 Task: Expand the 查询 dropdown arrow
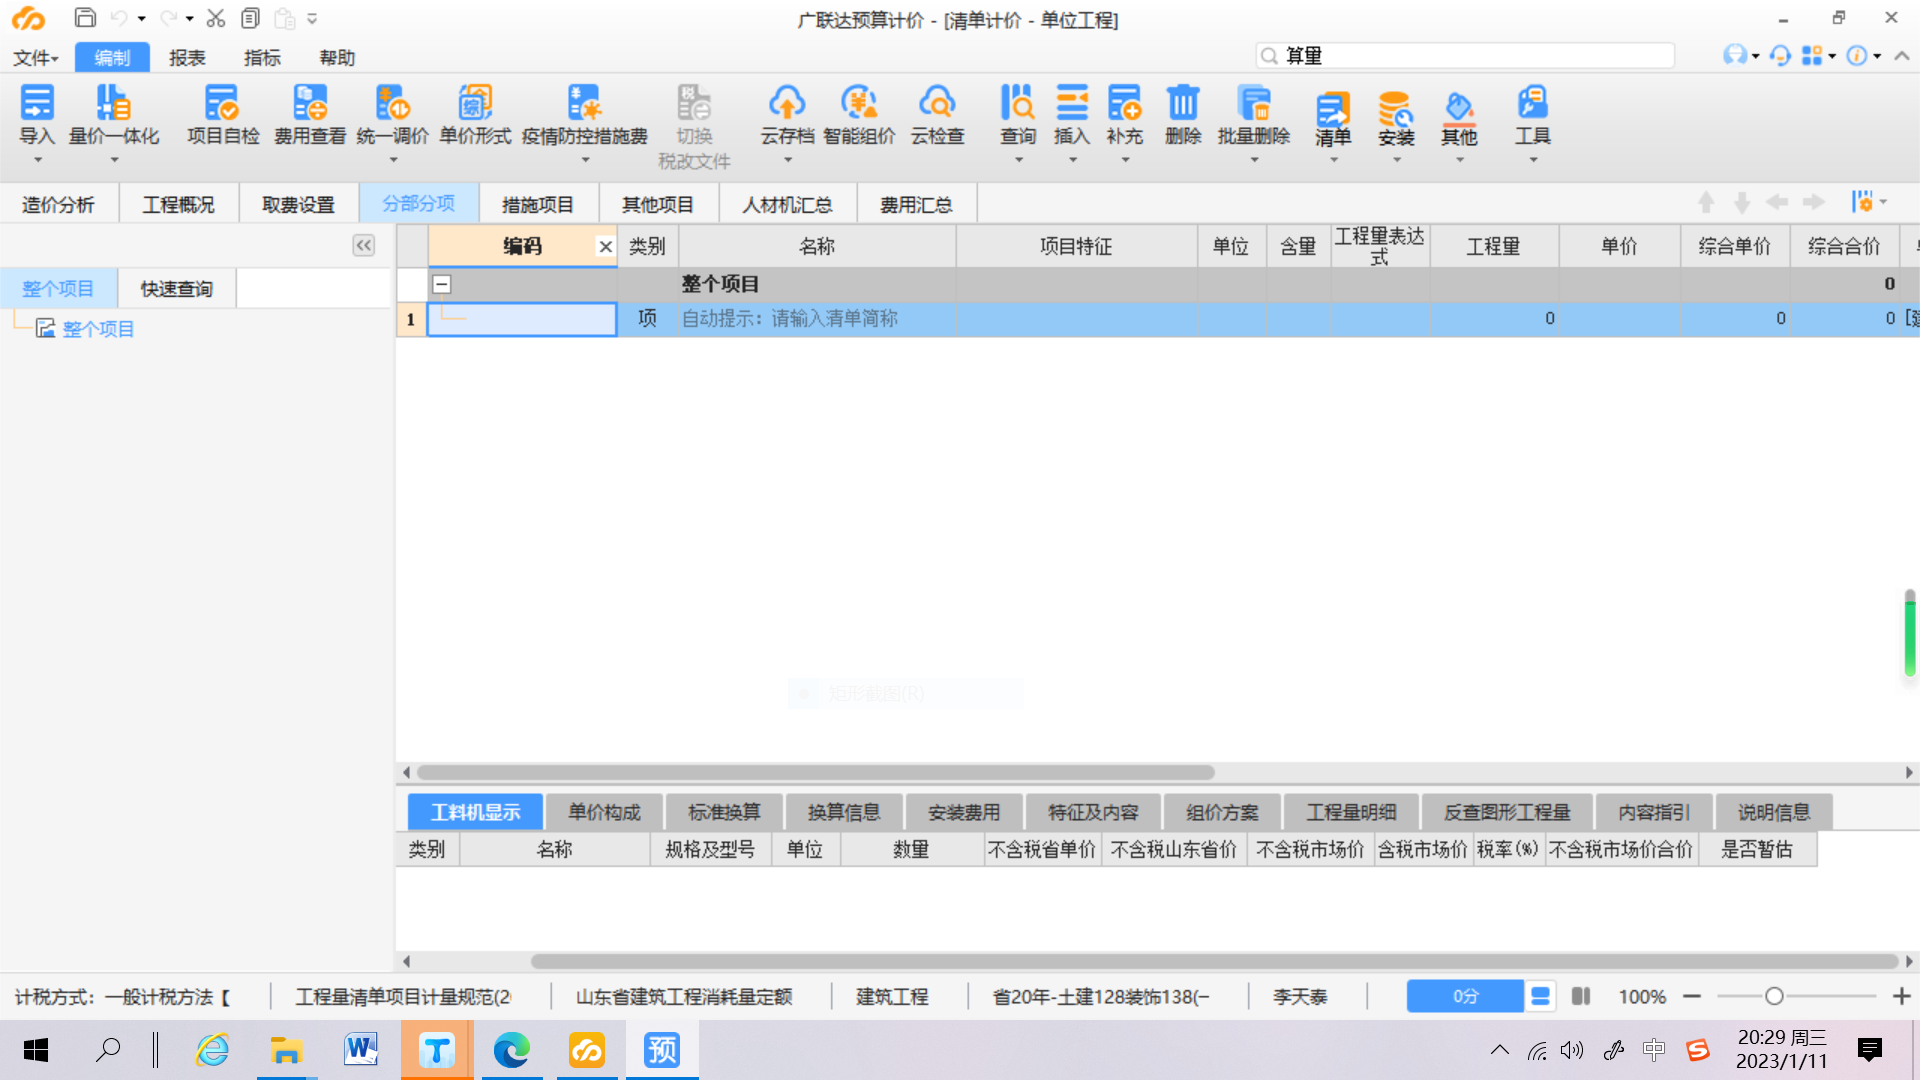(1018, 160)
